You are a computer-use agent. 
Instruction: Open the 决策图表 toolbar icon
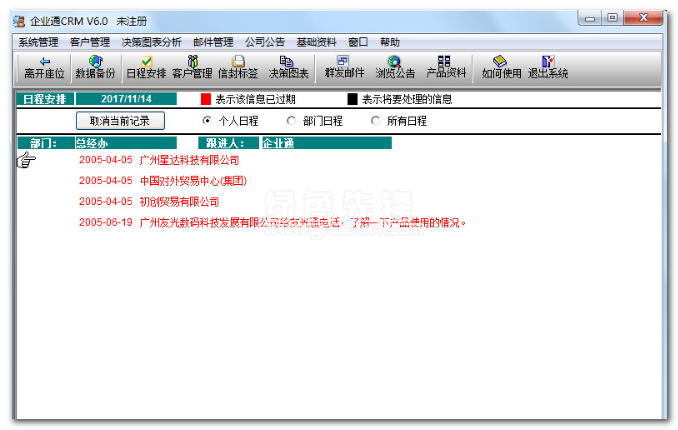point(288,67)
